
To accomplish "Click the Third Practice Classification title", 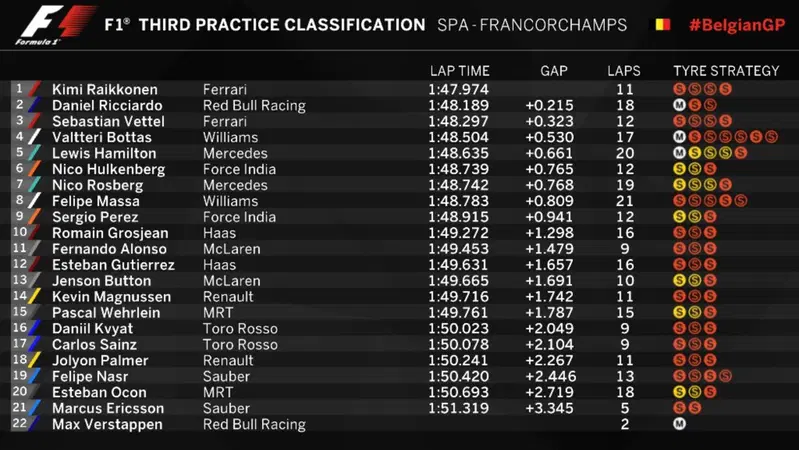I will (282, 25).
